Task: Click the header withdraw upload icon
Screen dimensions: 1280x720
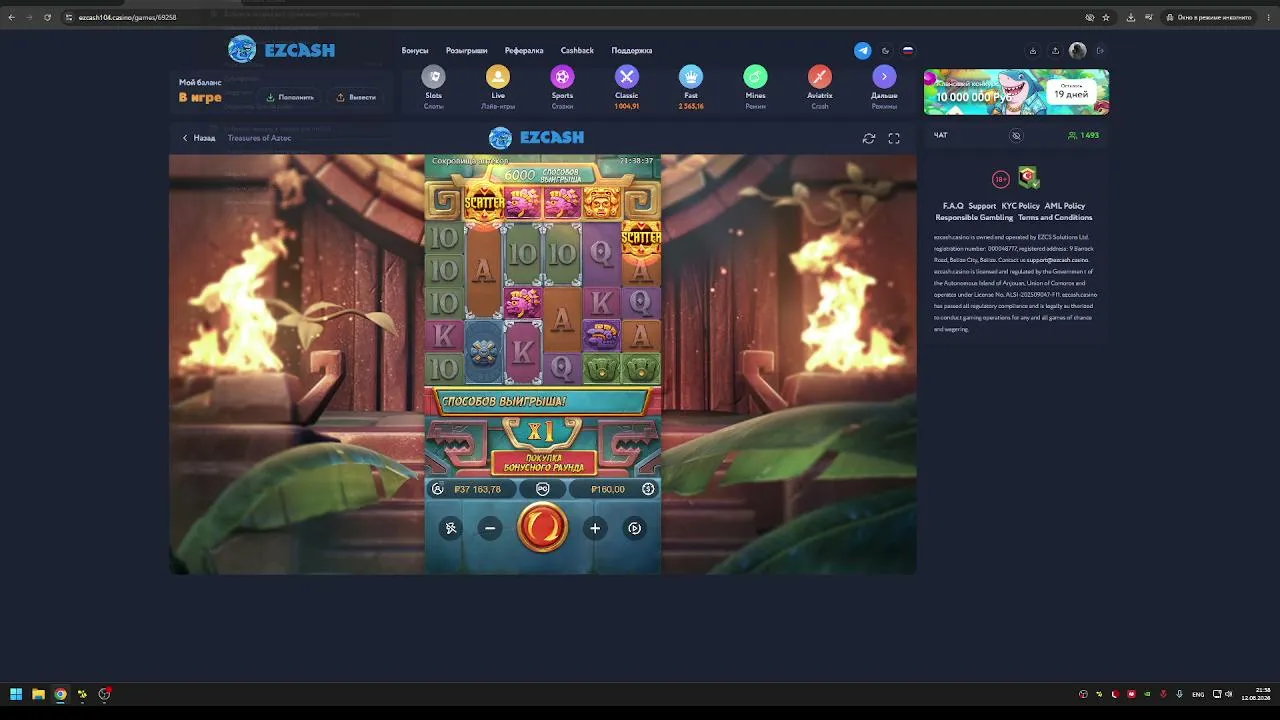Action: 1055,50
